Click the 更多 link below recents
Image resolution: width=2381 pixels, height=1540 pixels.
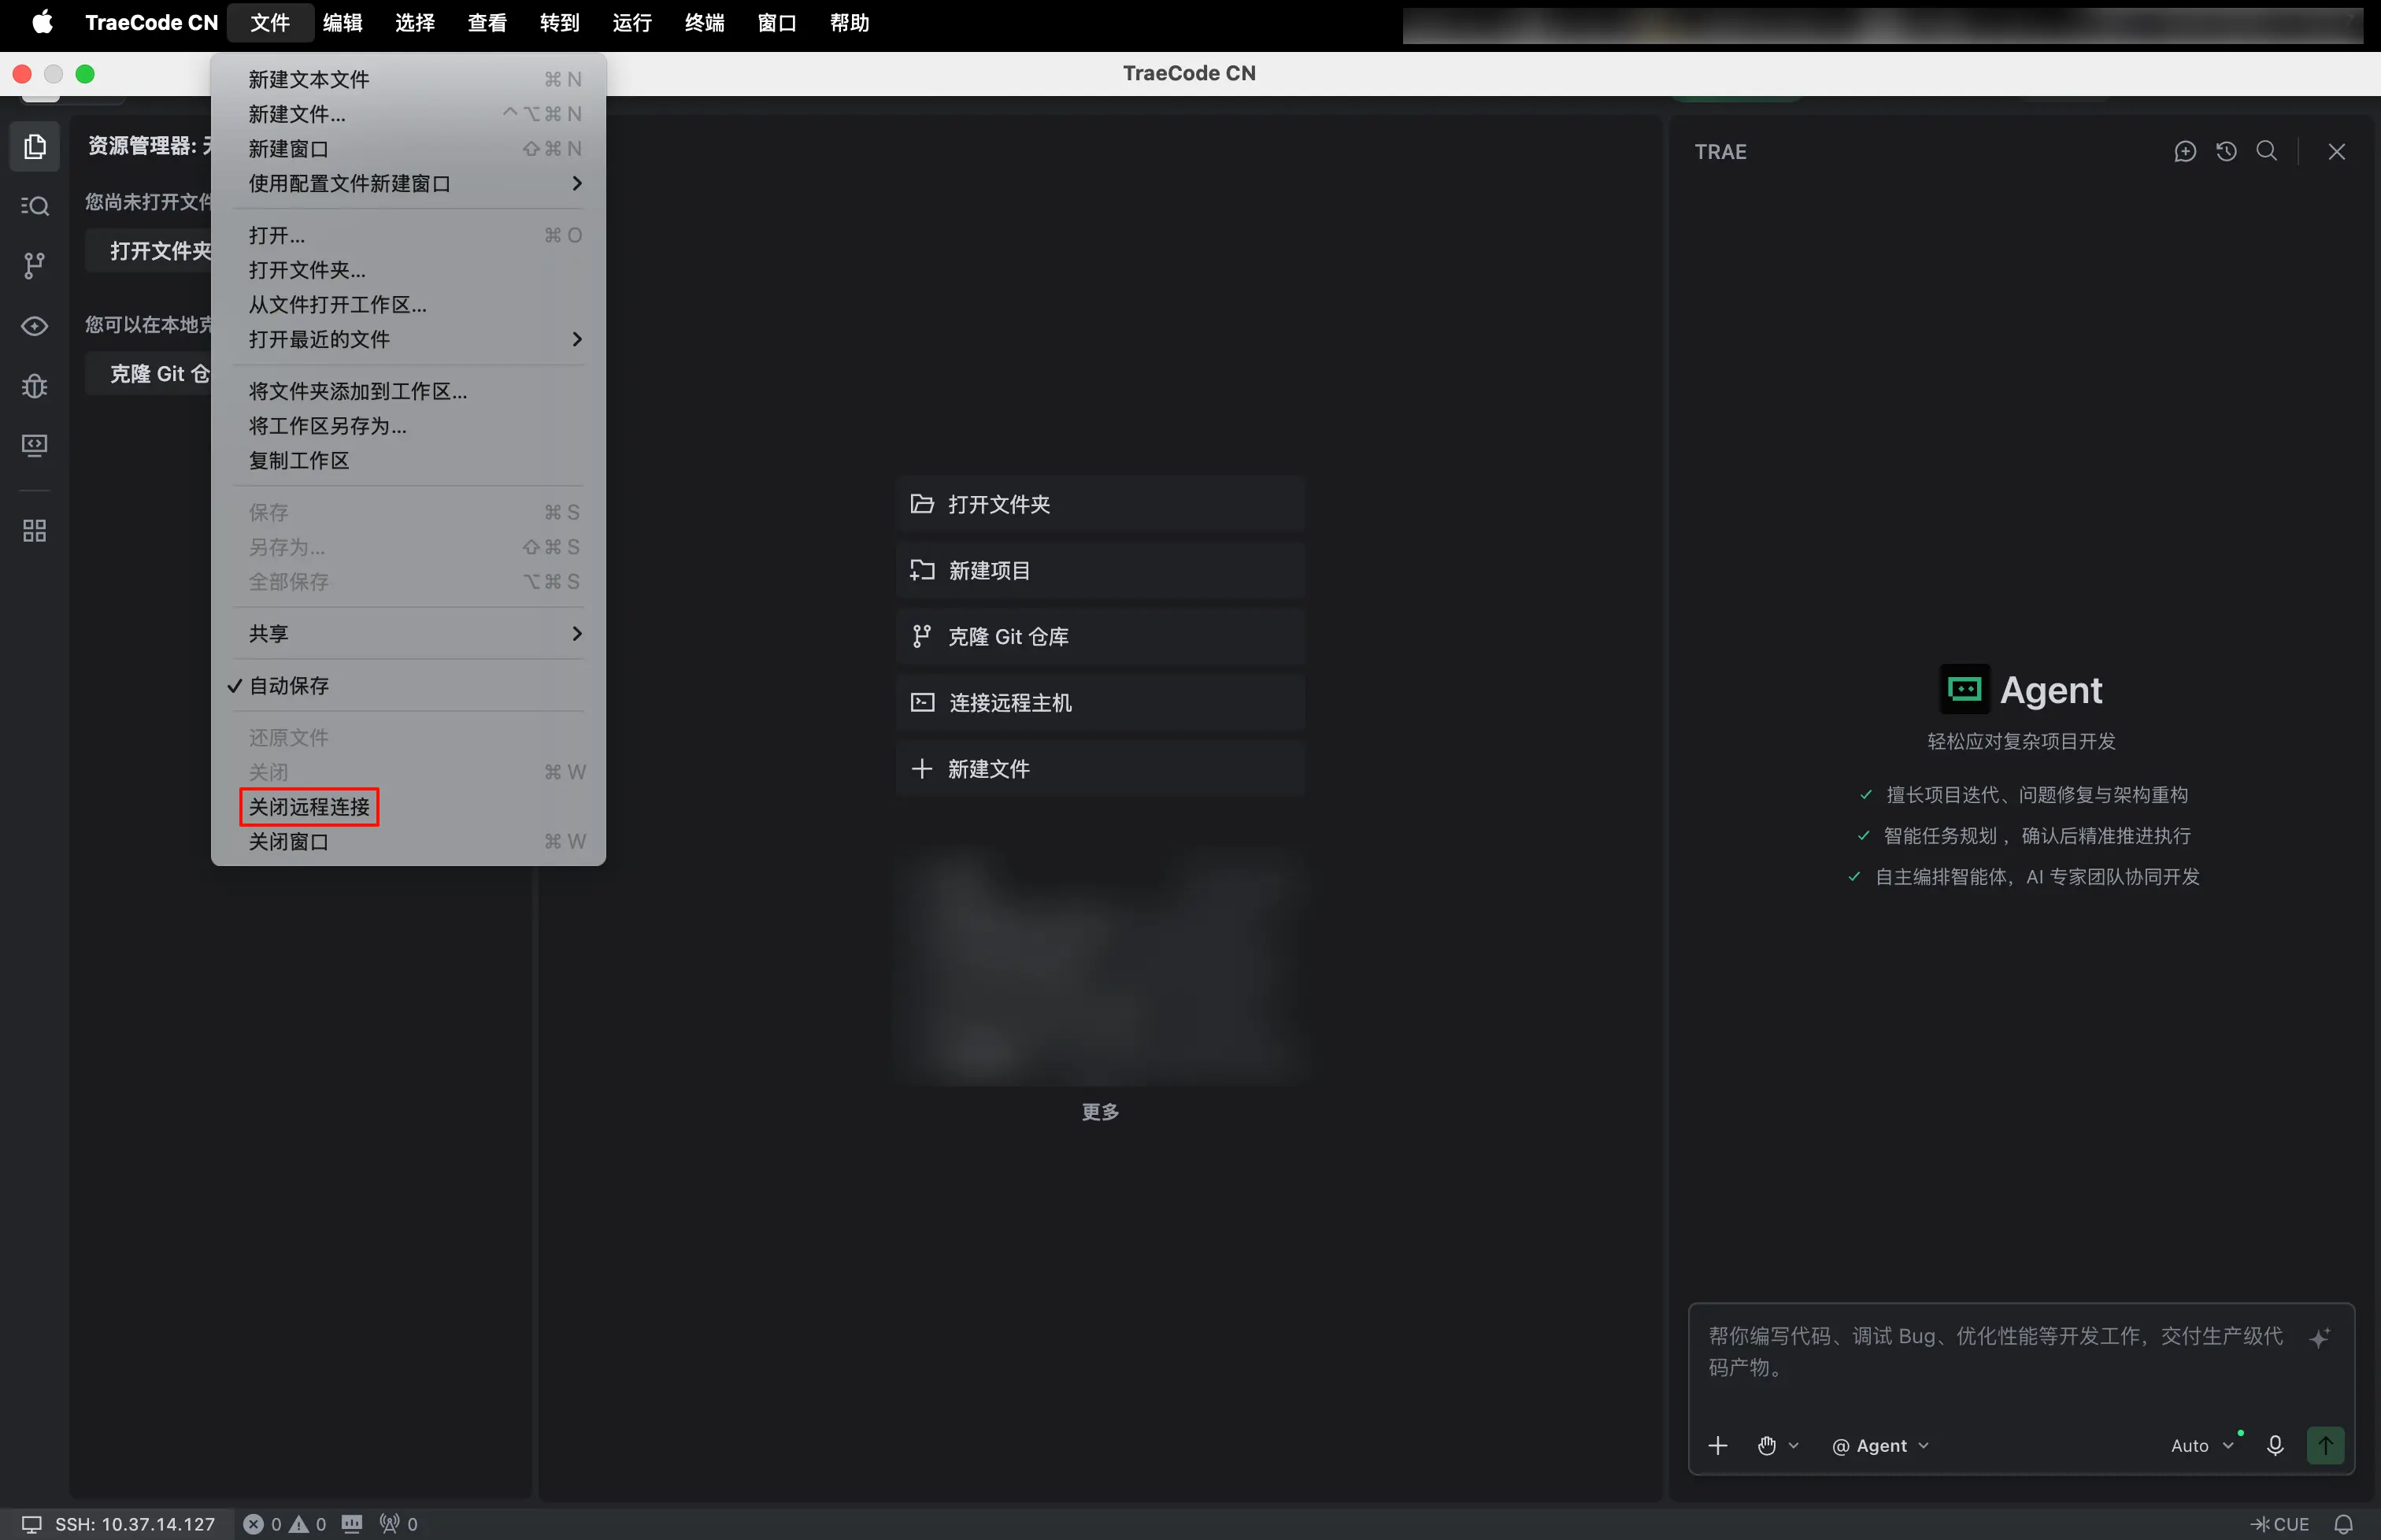pos(1100,1112)
